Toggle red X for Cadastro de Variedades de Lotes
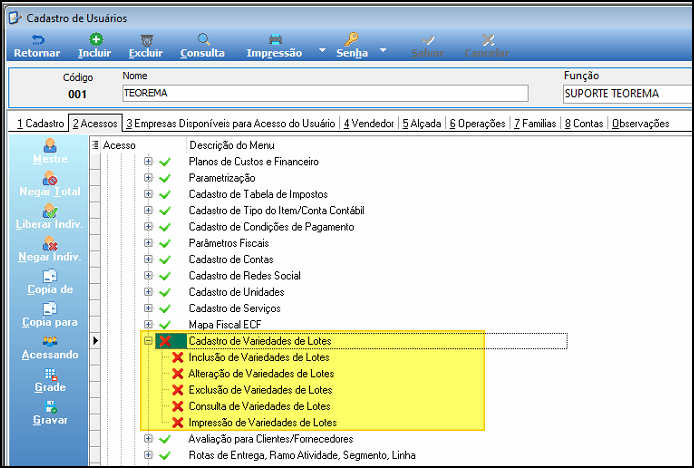Viewport: 694px width, 468px height. click(165, 341)
